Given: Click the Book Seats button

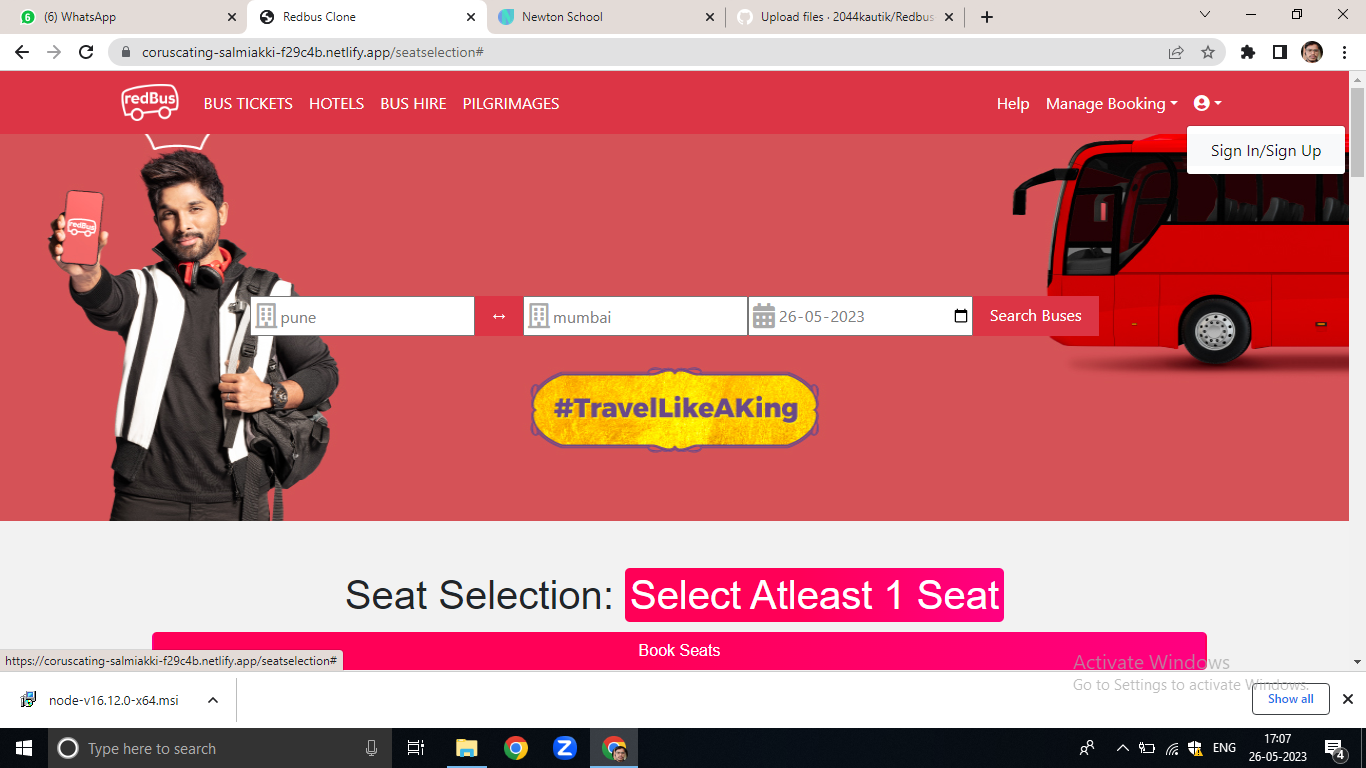Looking at the screenshot, I should (x=679, y=650).
